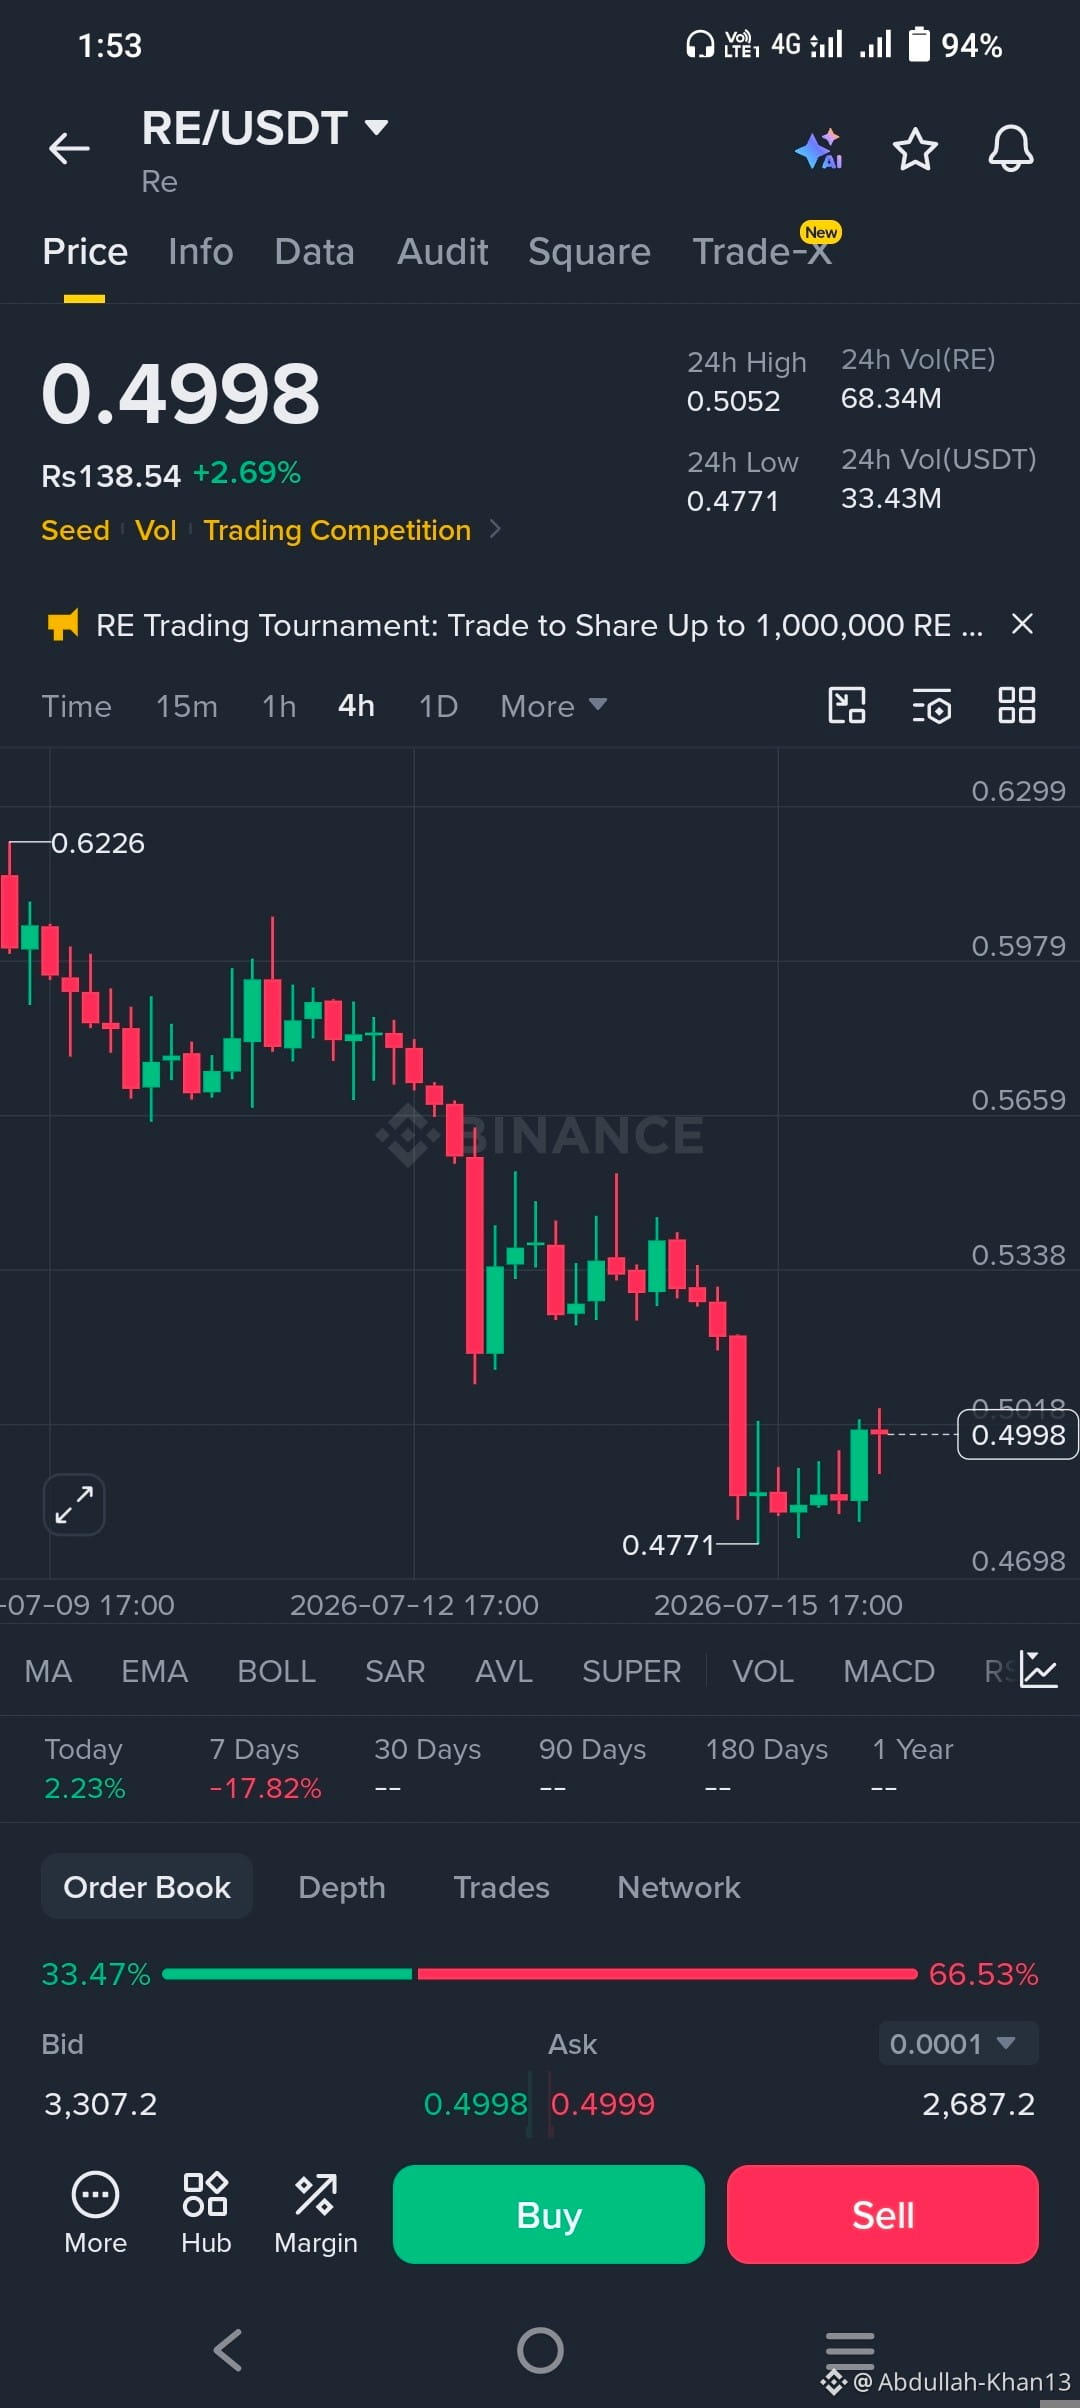Expand chart to fullscreen

[x=74, y=1504]
